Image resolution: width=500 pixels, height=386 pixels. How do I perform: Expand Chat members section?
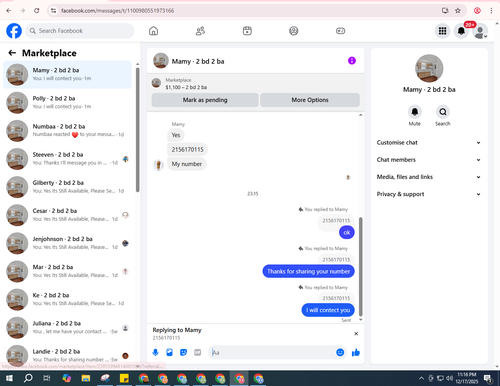pyautogui.click(x=429, y=160)
